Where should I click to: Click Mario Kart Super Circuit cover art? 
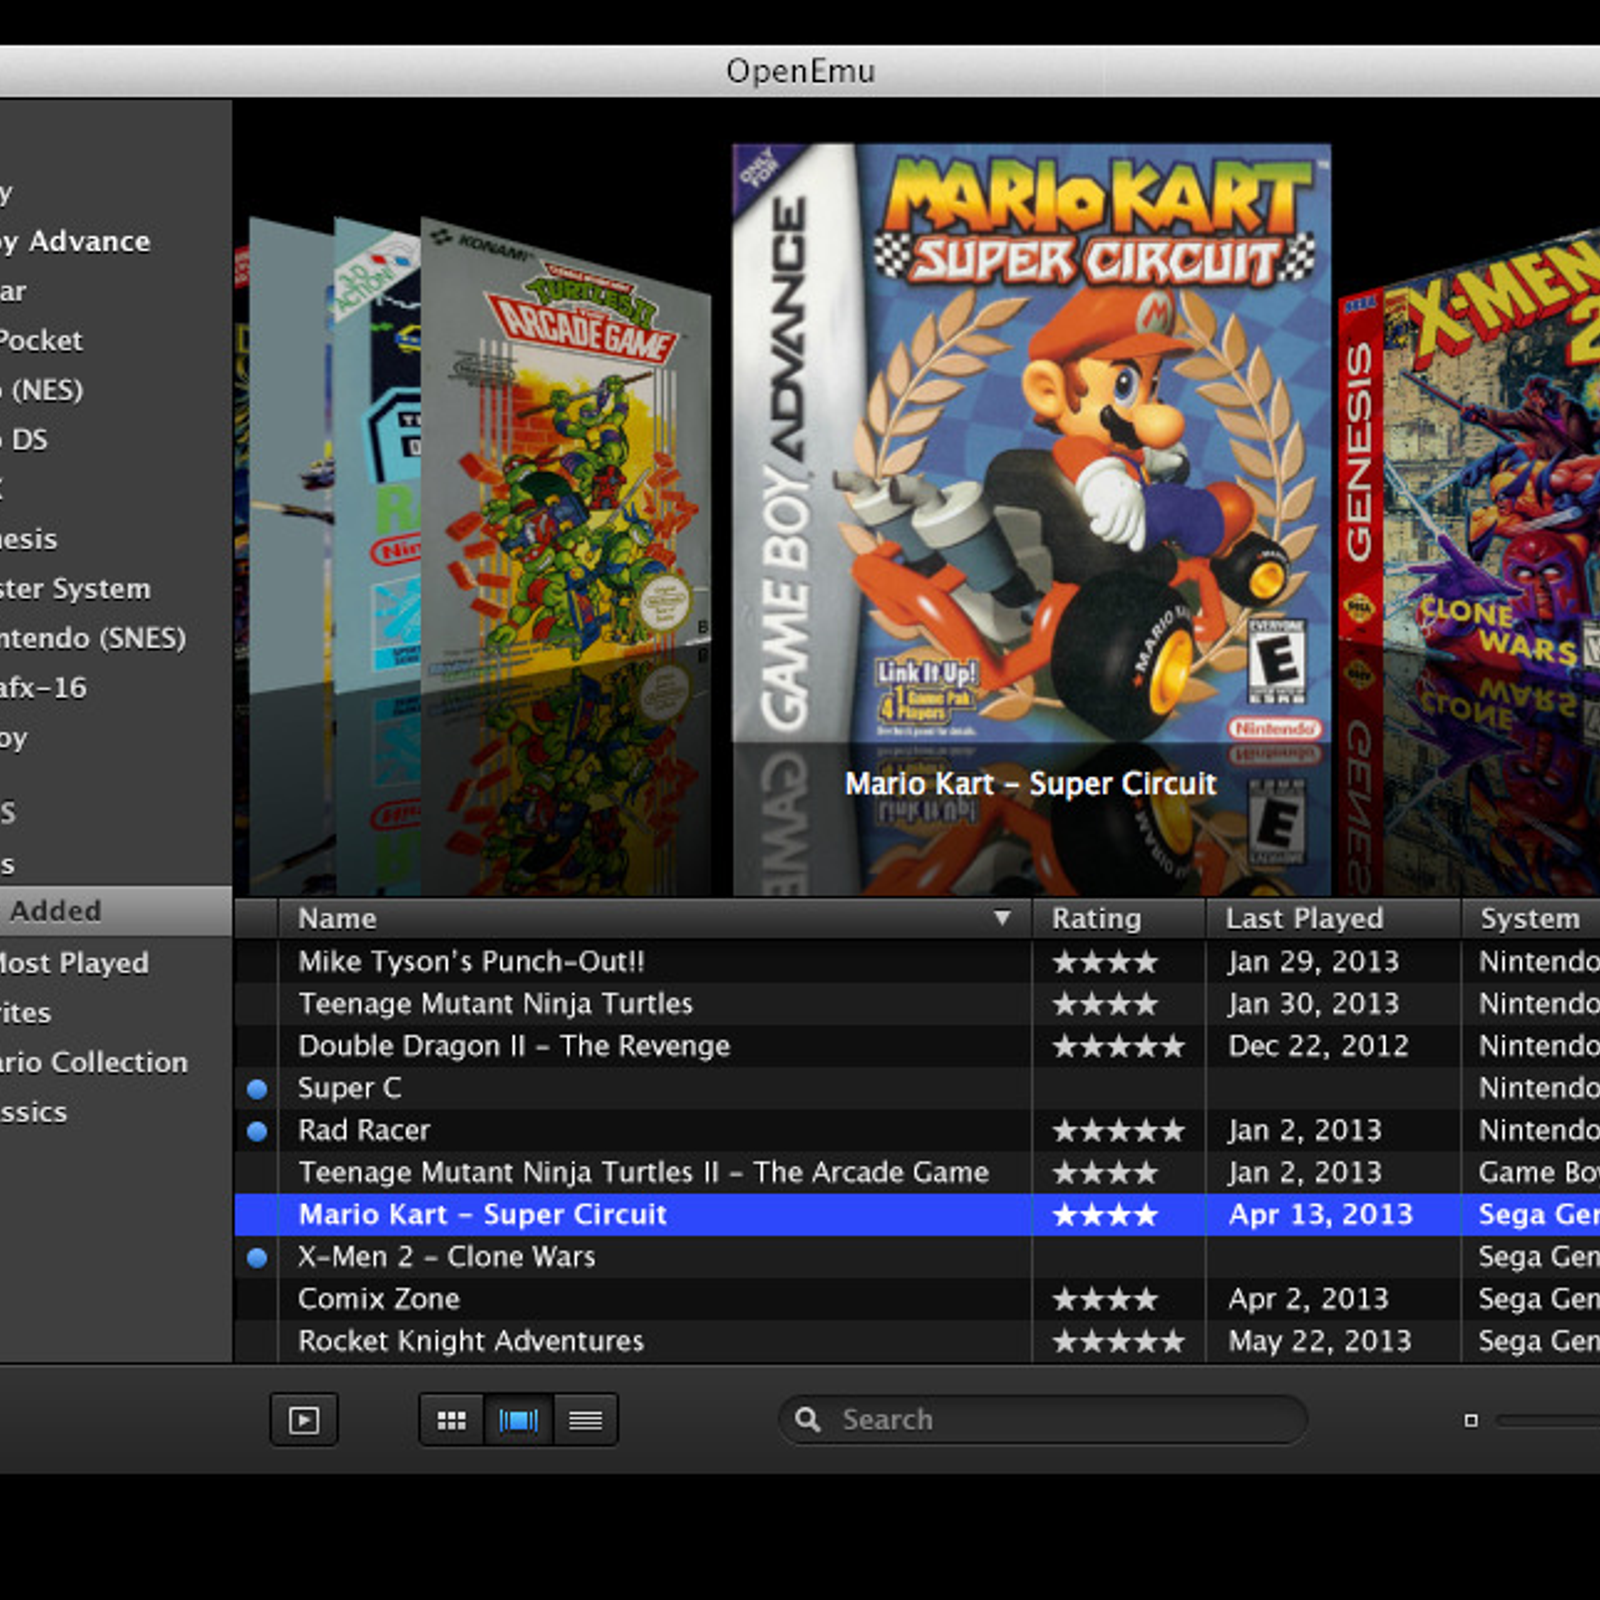(x=1032, y=445)
